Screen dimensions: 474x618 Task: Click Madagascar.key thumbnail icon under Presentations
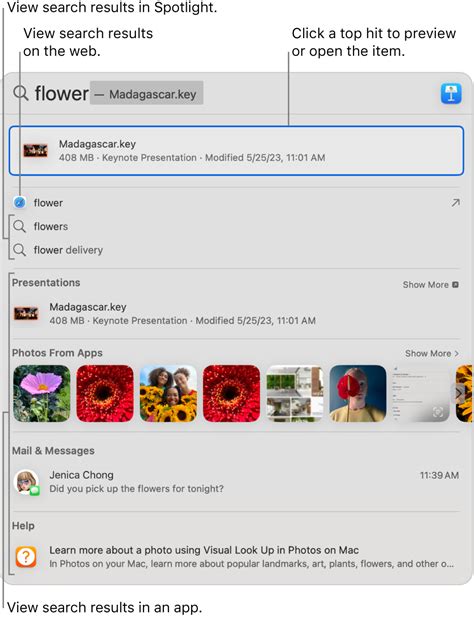(x=26, y=314)
